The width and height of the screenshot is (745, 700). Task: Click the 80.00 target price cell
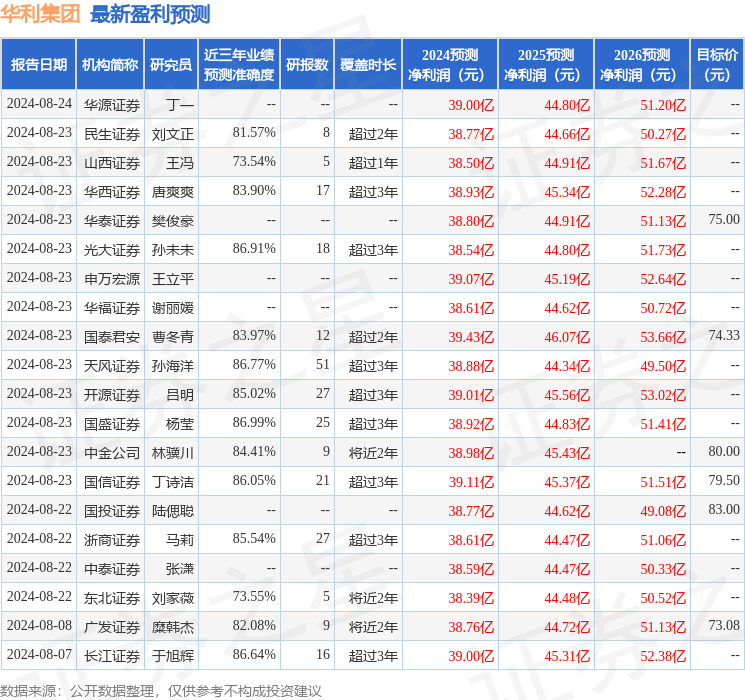723,452
